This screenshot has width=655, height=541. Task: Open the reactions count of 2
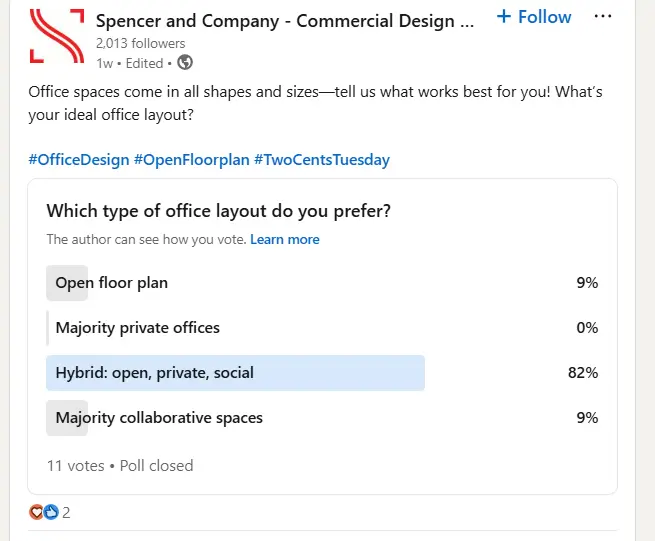[66, 512]
